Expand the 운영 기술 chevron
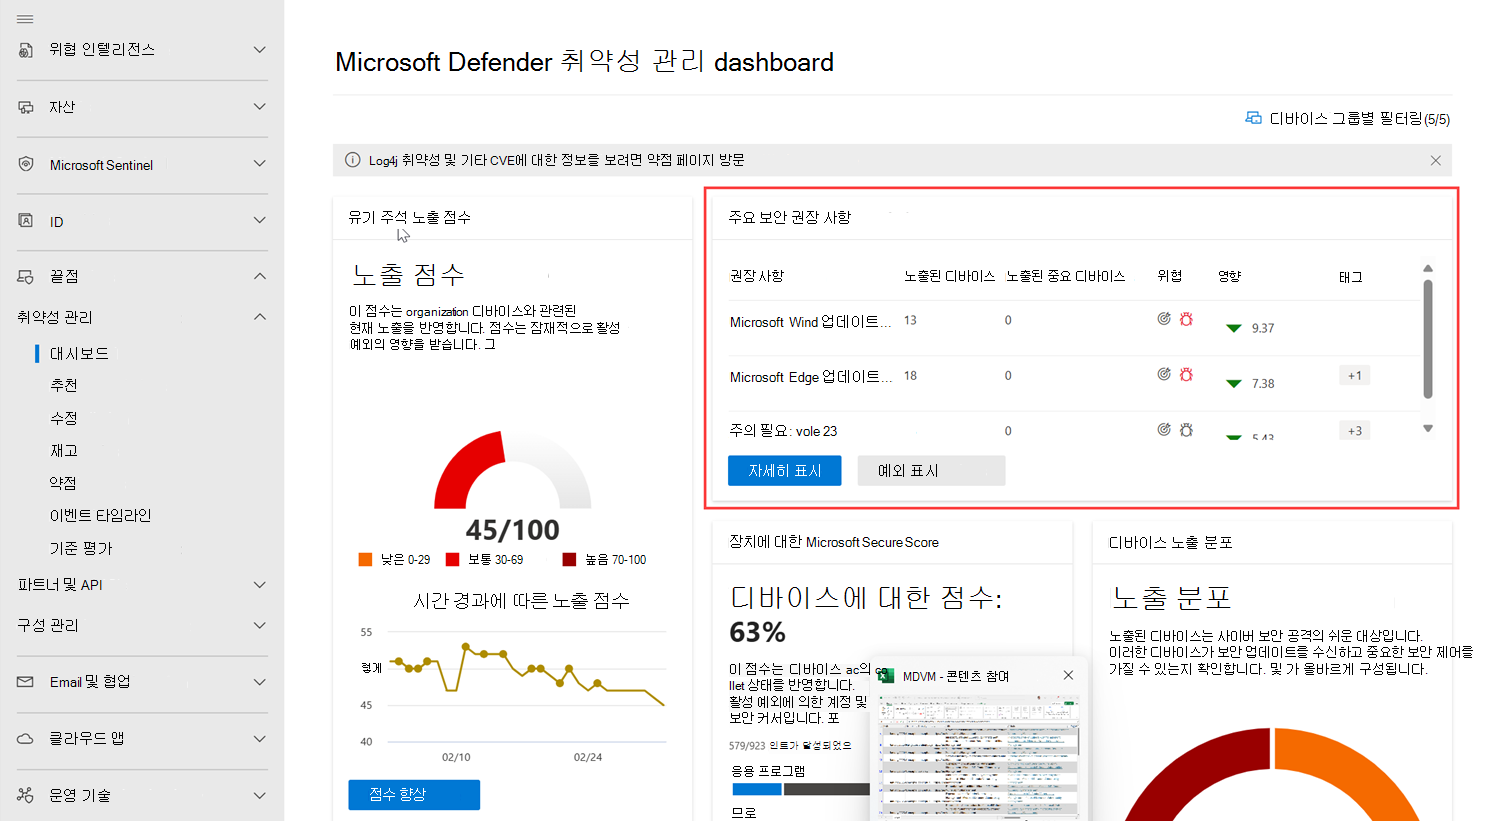The image size is (1500, 821). [x=260, y=795]
